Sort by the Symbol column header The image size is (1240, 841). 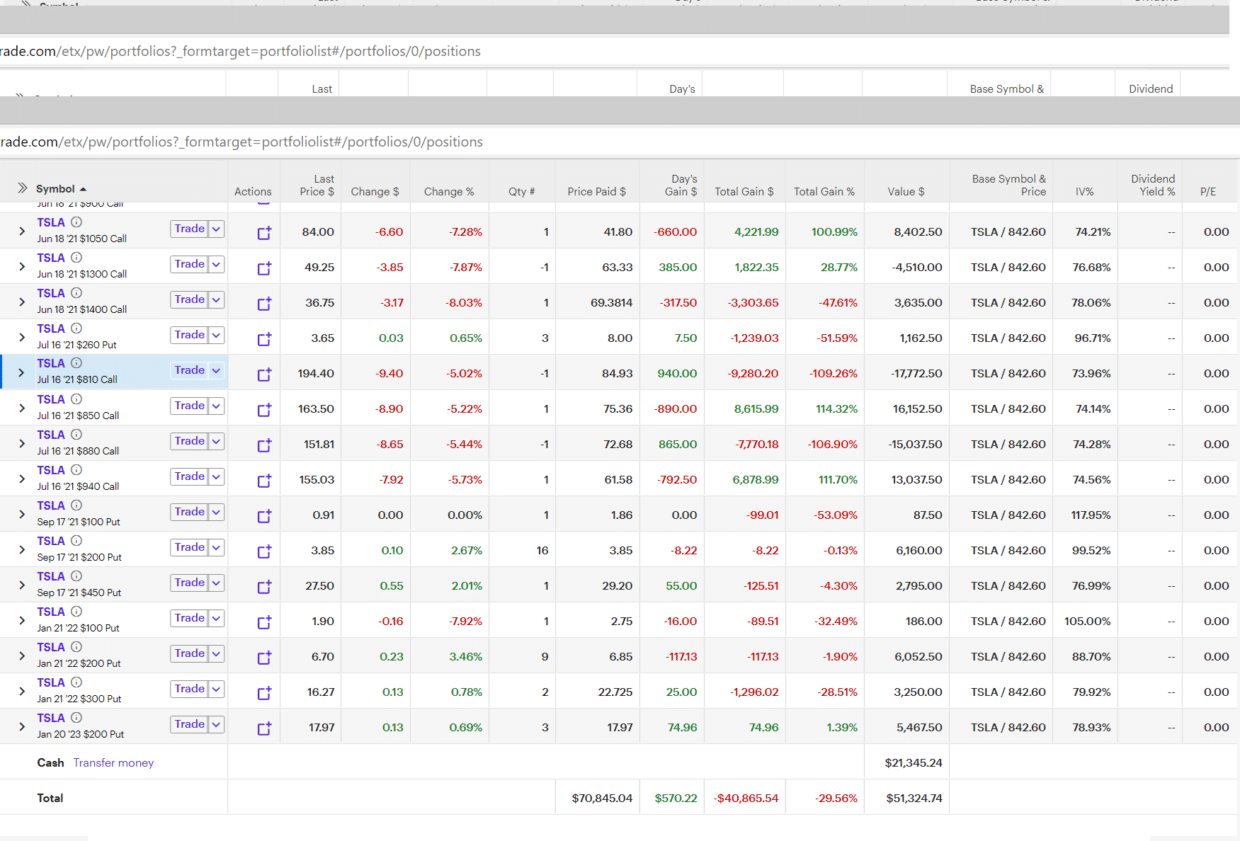click(61, 189)
